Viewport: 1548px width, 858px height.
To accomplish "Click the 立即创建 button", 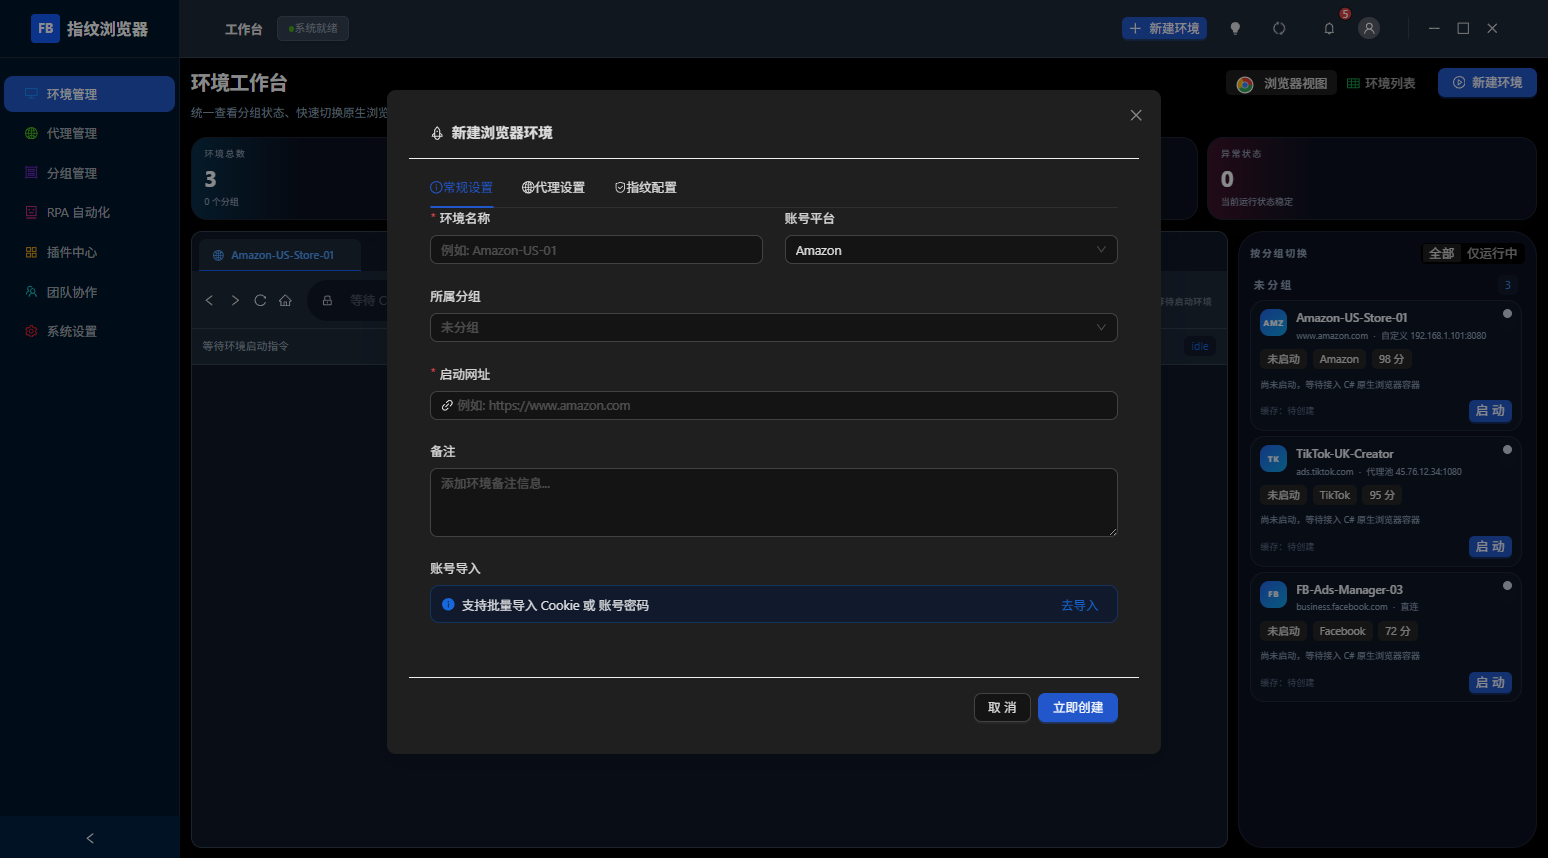I will pos(1078,707).
